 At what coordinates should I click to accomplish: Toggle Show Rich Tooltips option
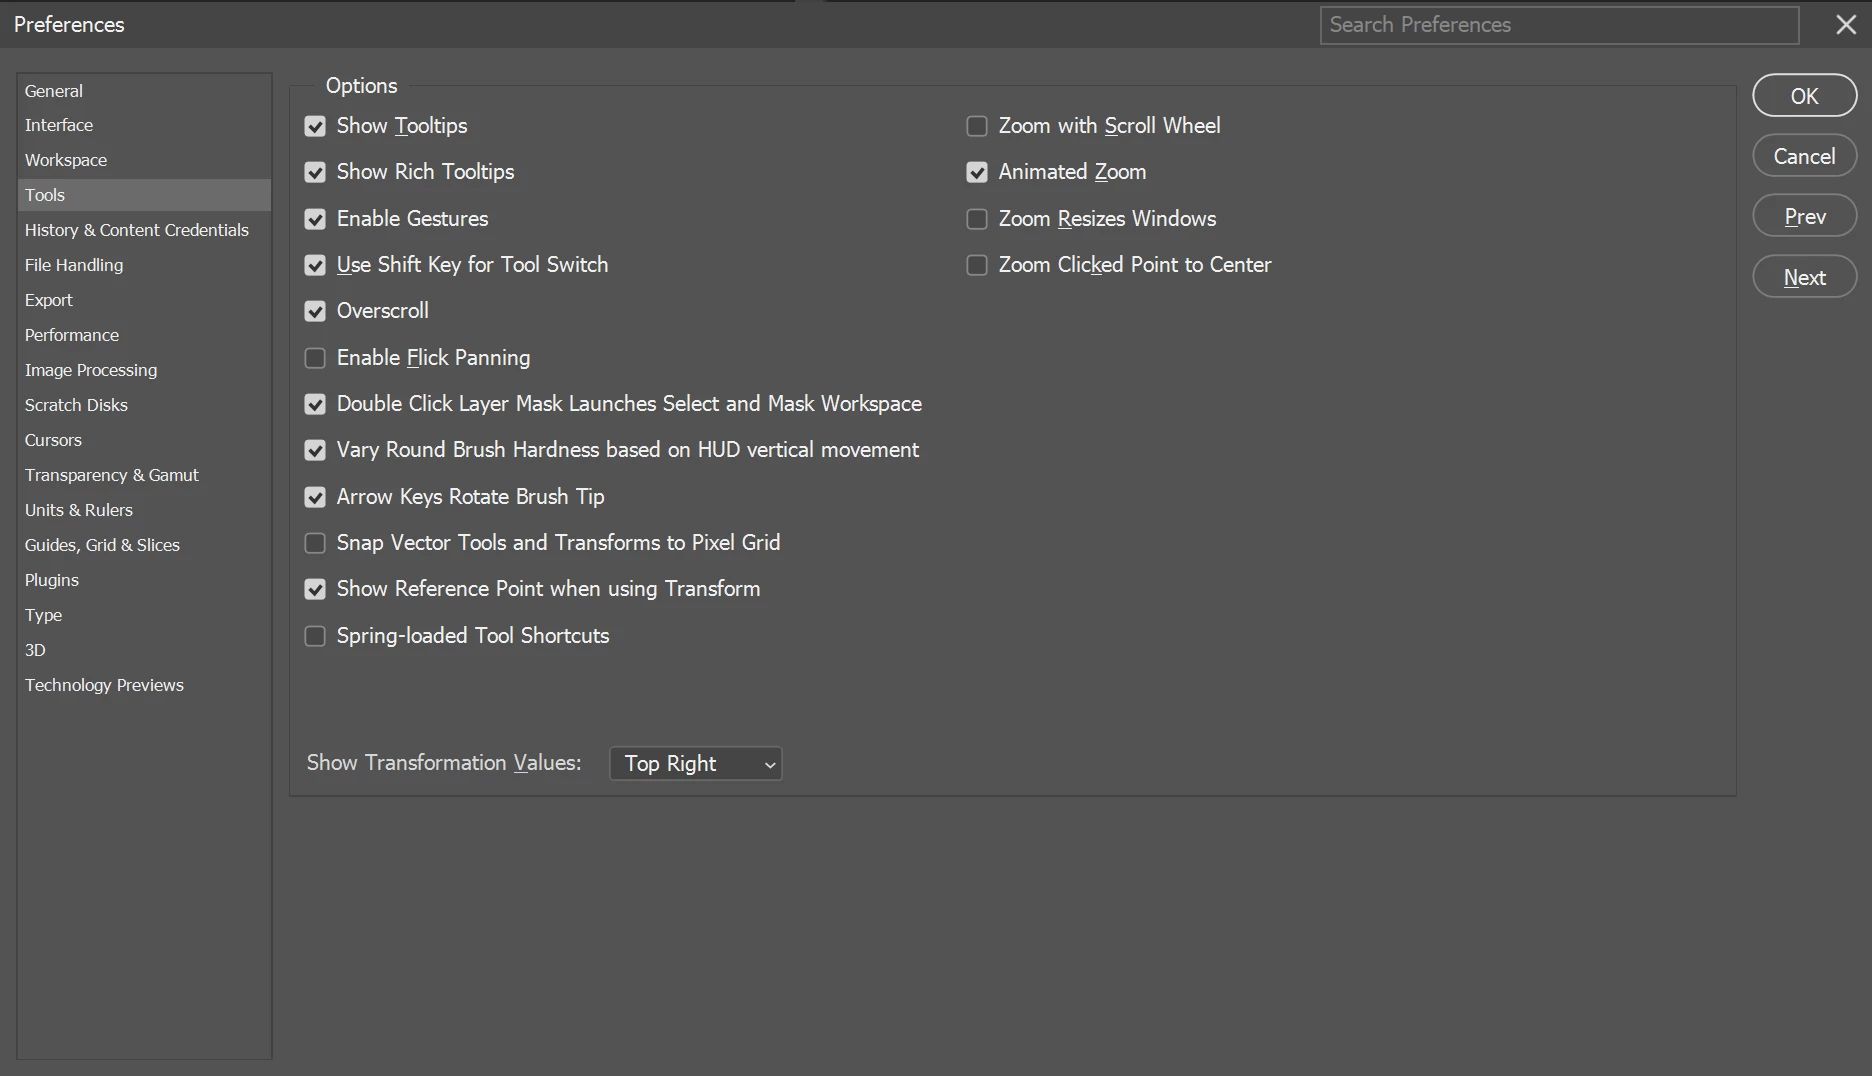pyautogui.click(x=315, y=172)
